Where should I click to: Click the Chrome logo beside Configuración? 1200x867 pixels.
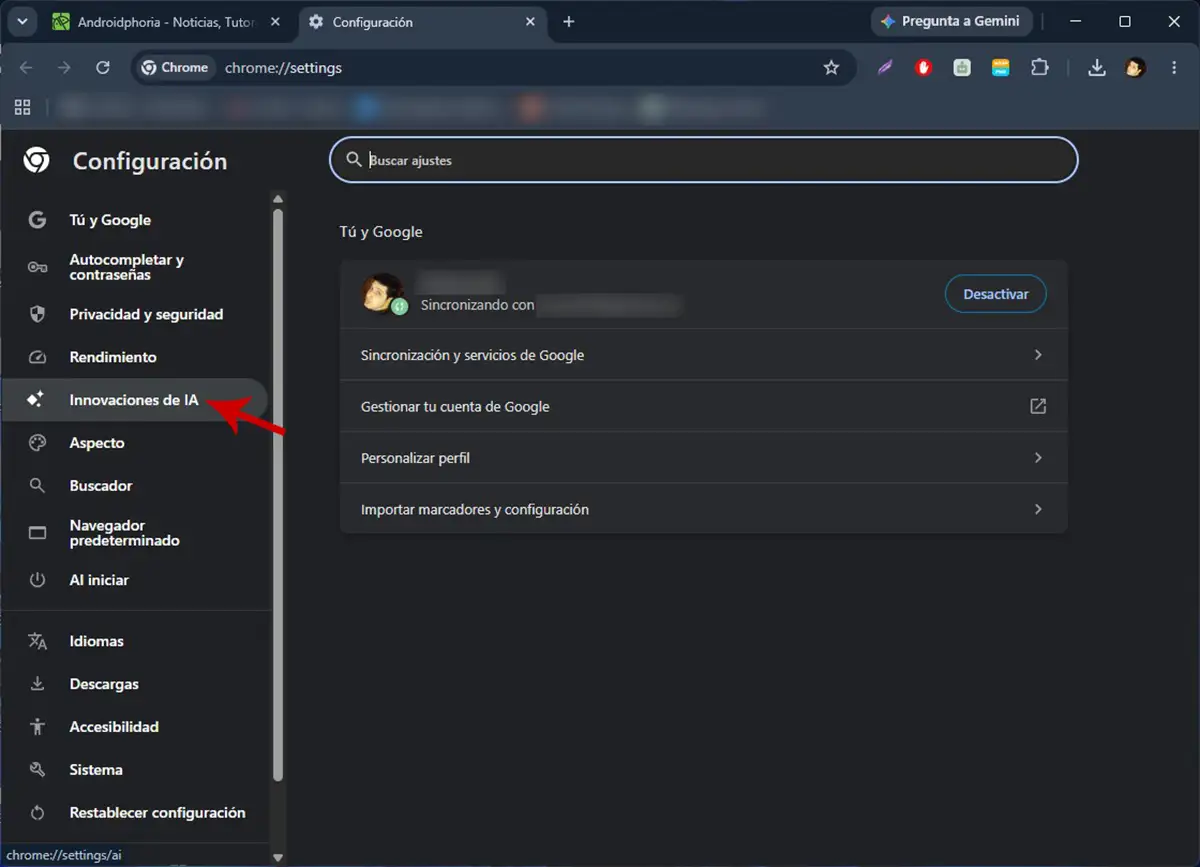(37, 160)
